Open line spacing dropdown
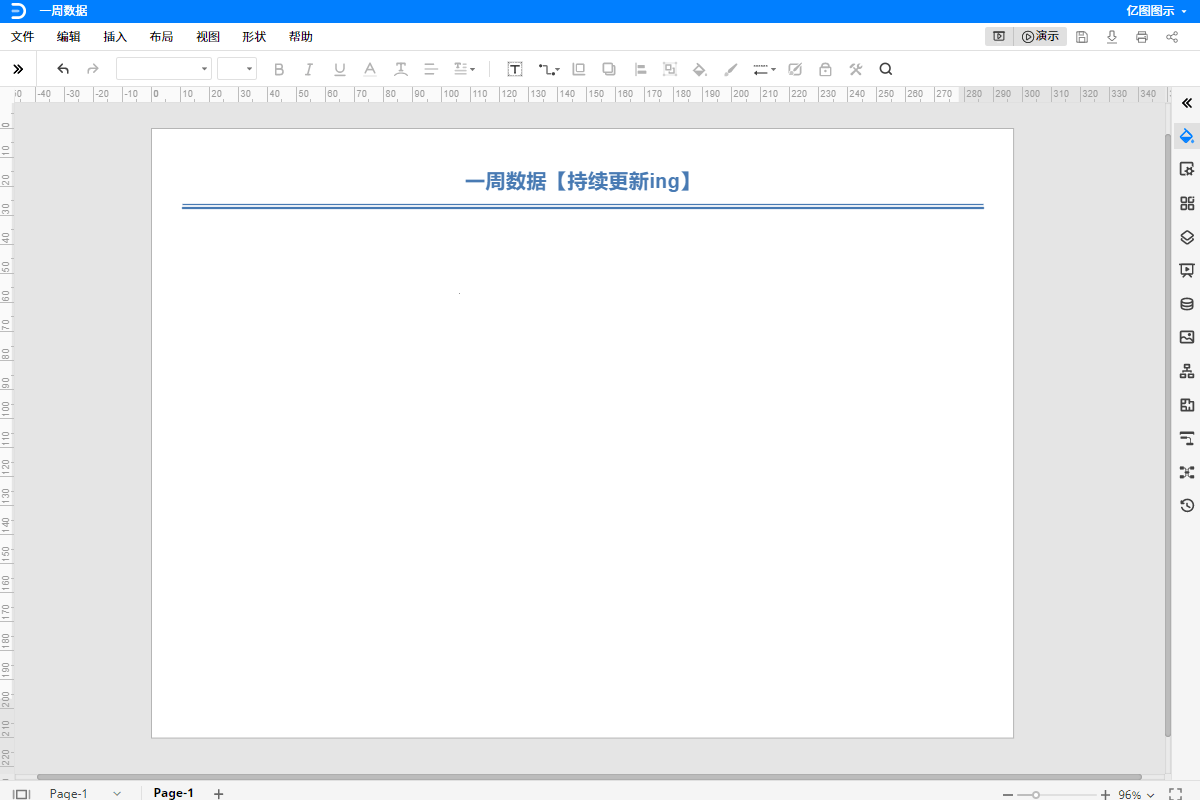This screenshot has height=800, width=1200. [x=464, y=69]
